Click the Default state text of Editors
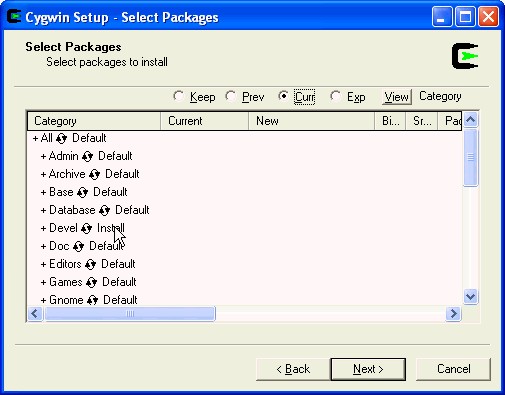This screenshot has width=505, height=395. pos(118,264)
